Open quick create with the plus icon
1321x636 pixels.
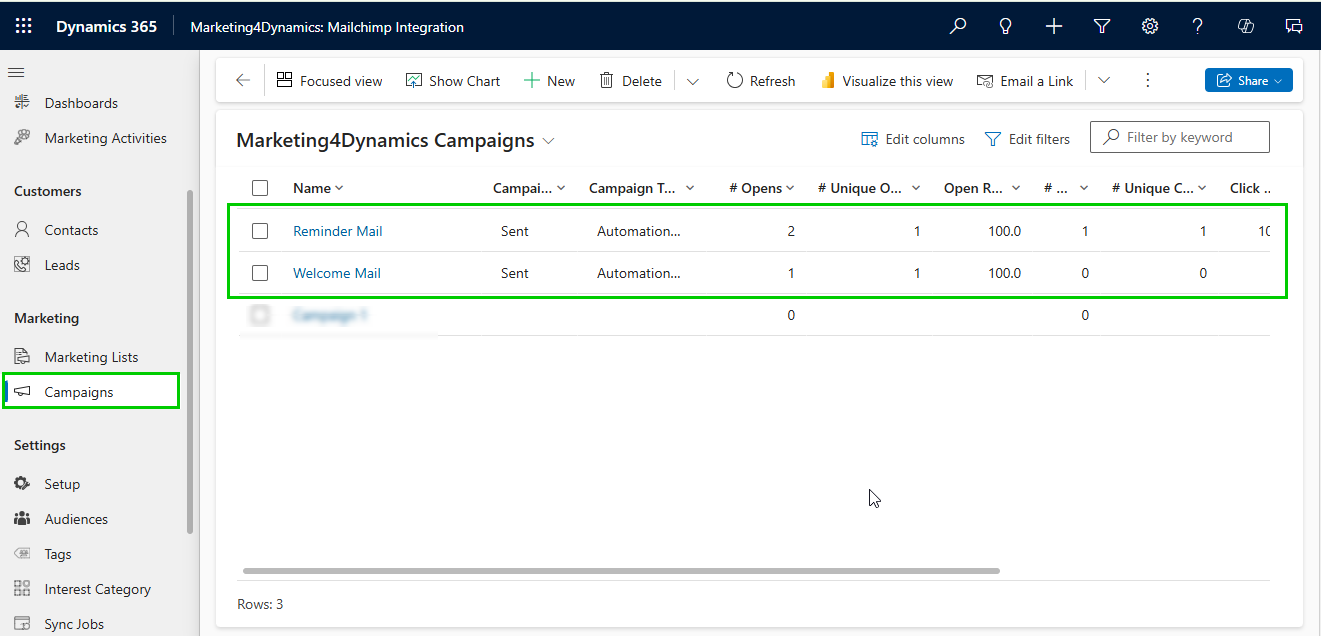pos(1053,26)
